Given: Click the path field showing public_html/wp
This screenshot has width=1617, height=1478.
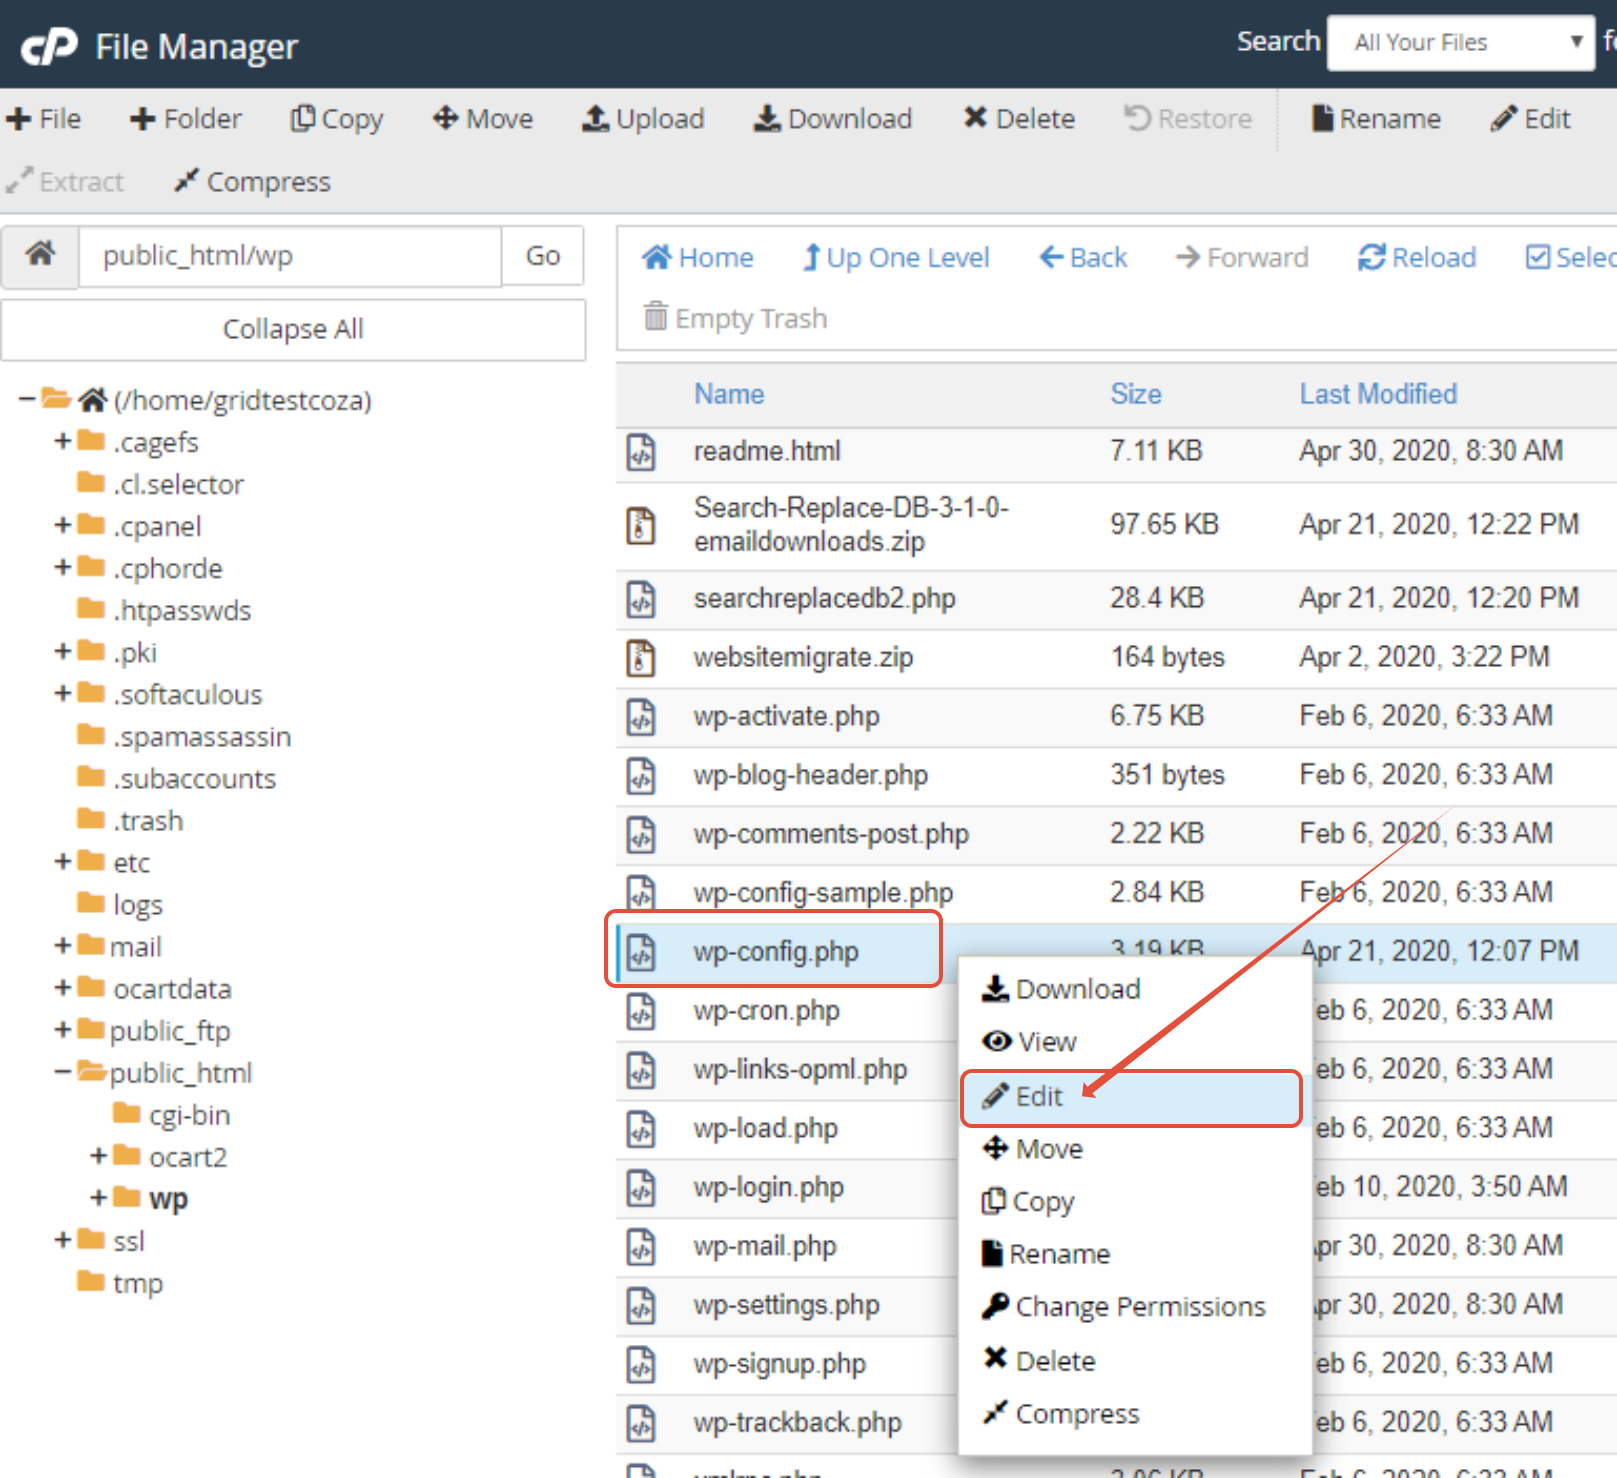Looking at the screenshot, I should [290, 256].
